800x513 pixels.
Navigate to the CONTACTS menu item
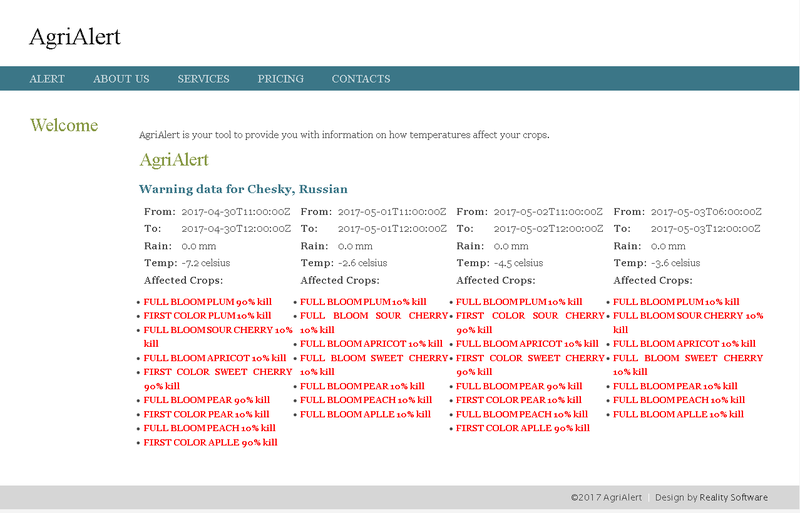coord(361,79)
